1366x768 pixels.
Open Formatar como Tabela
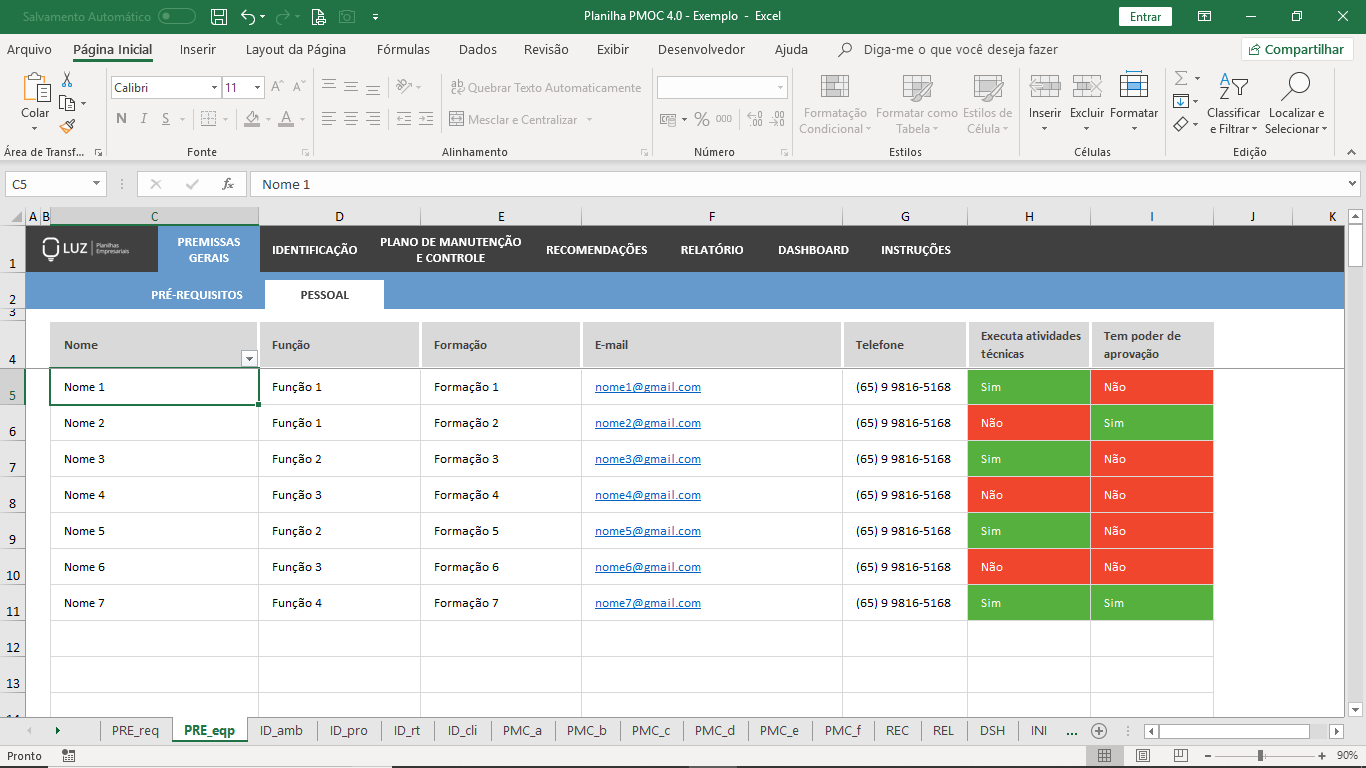(x=917, y=103)
